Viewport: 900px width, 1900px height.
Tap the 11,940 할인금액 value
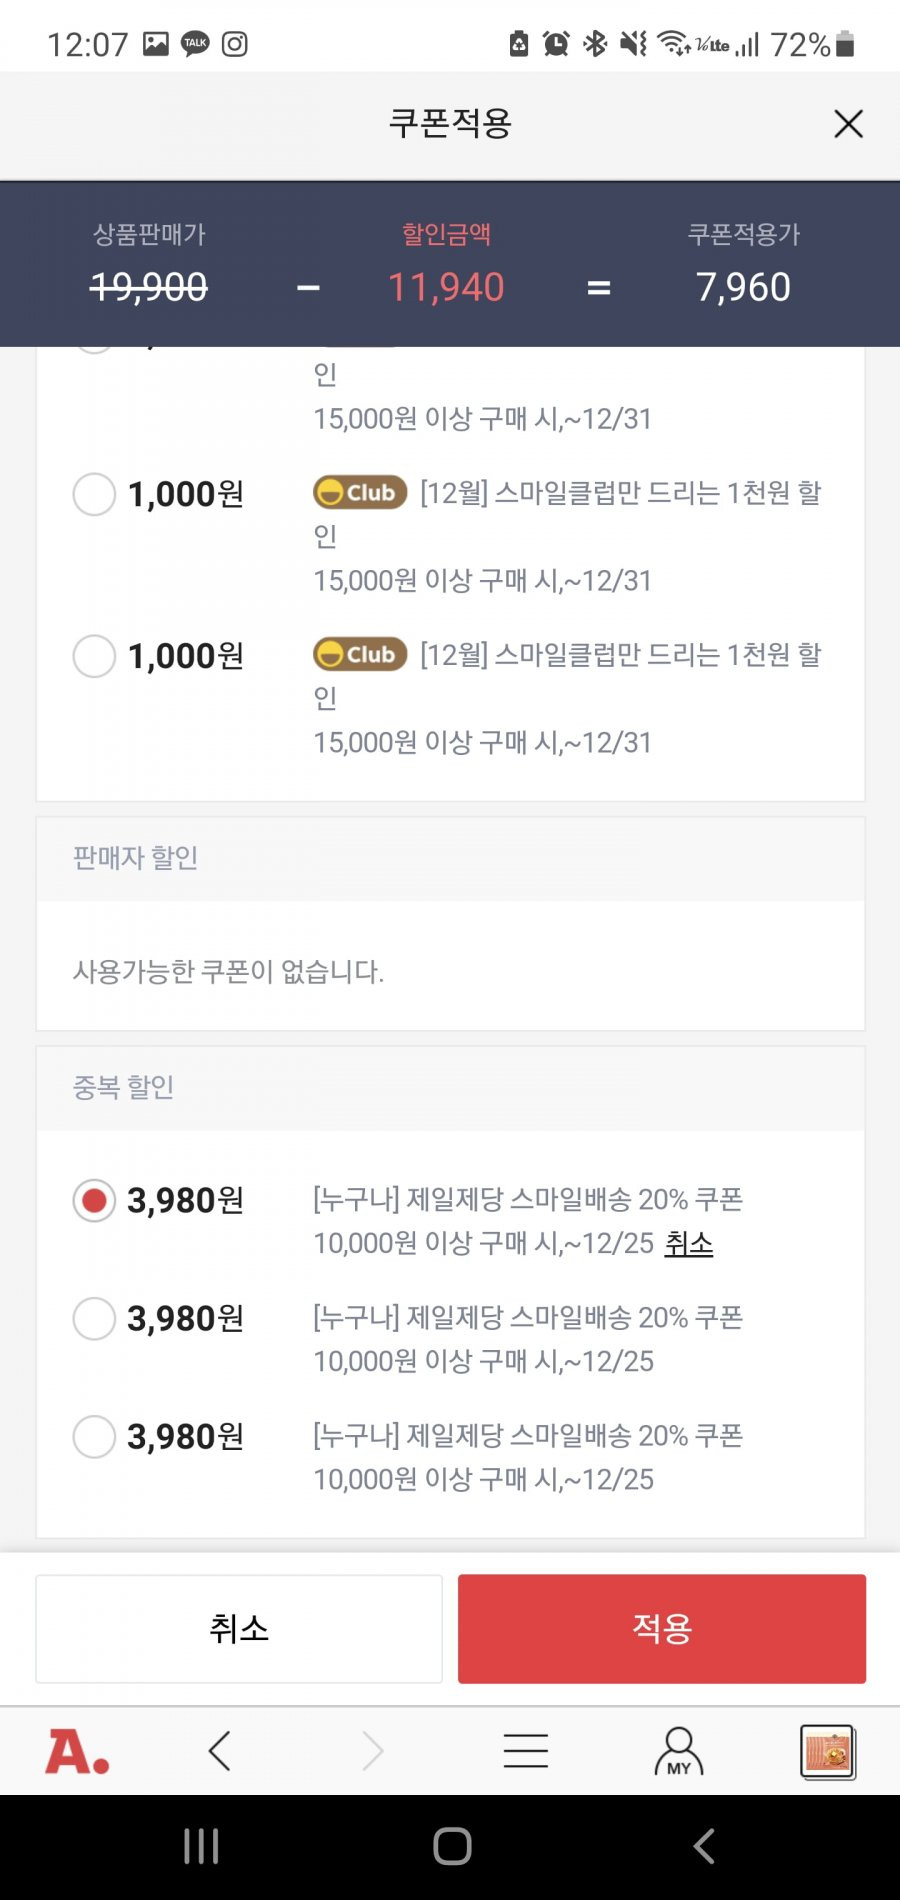(446, 287)
